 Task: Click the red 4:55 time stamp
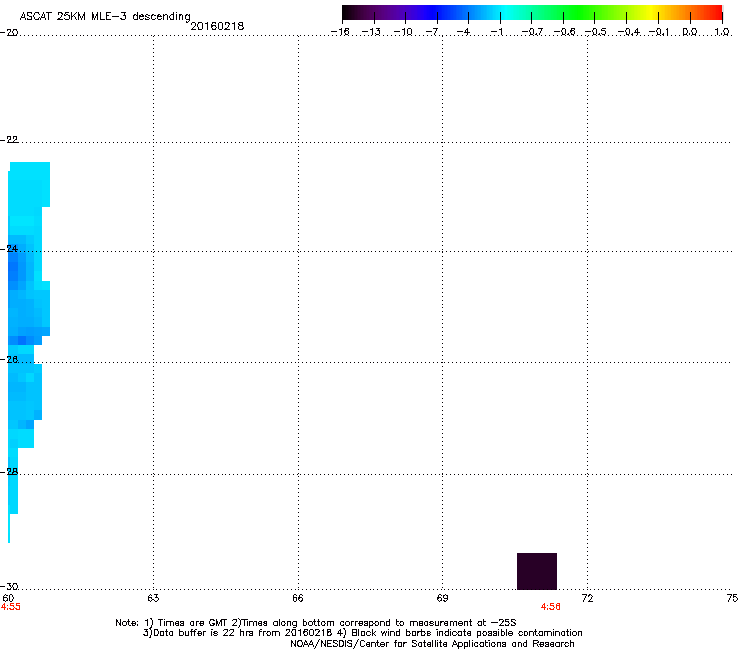point(10,607)
